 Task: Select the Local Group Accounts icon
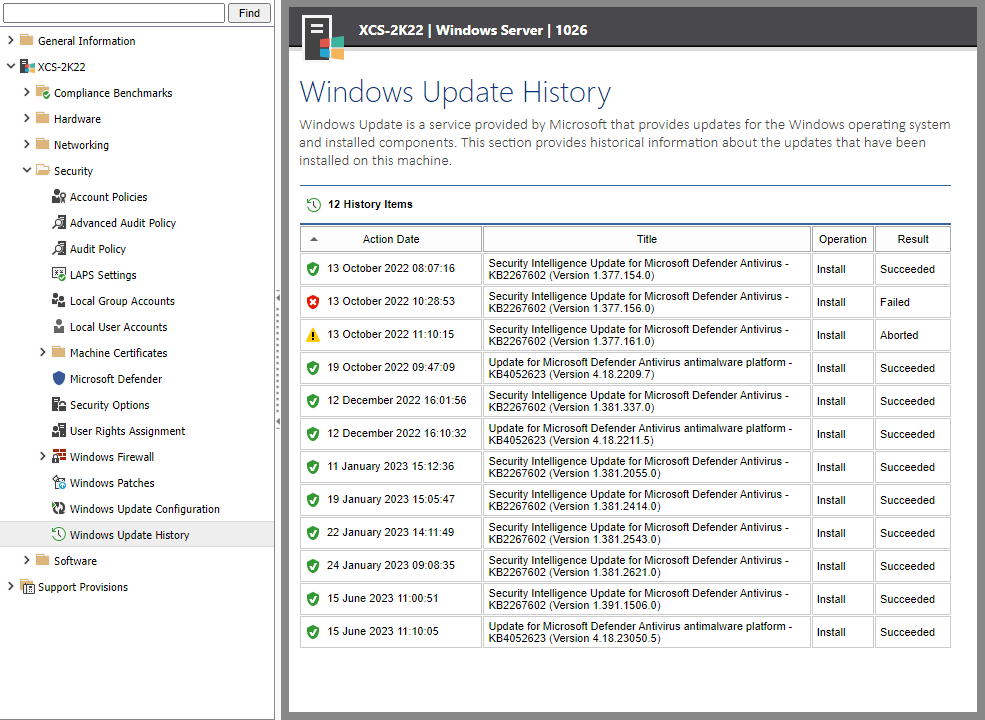coord(58,300)
